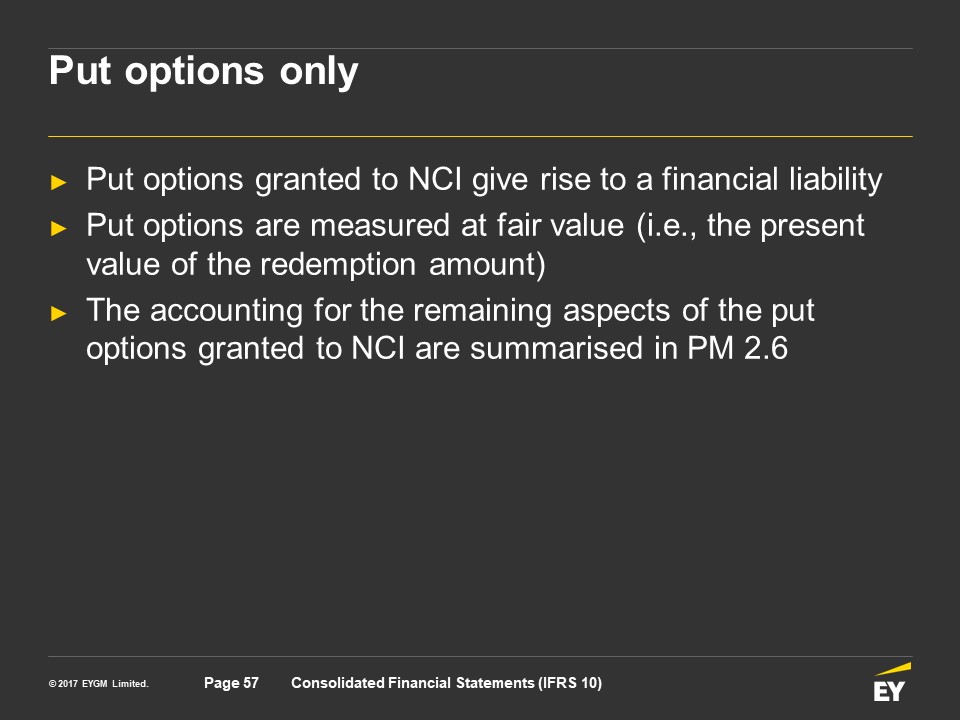The image size is (960, 720).
Task: Click the 'Page 57' footer label
Action: 231,683
